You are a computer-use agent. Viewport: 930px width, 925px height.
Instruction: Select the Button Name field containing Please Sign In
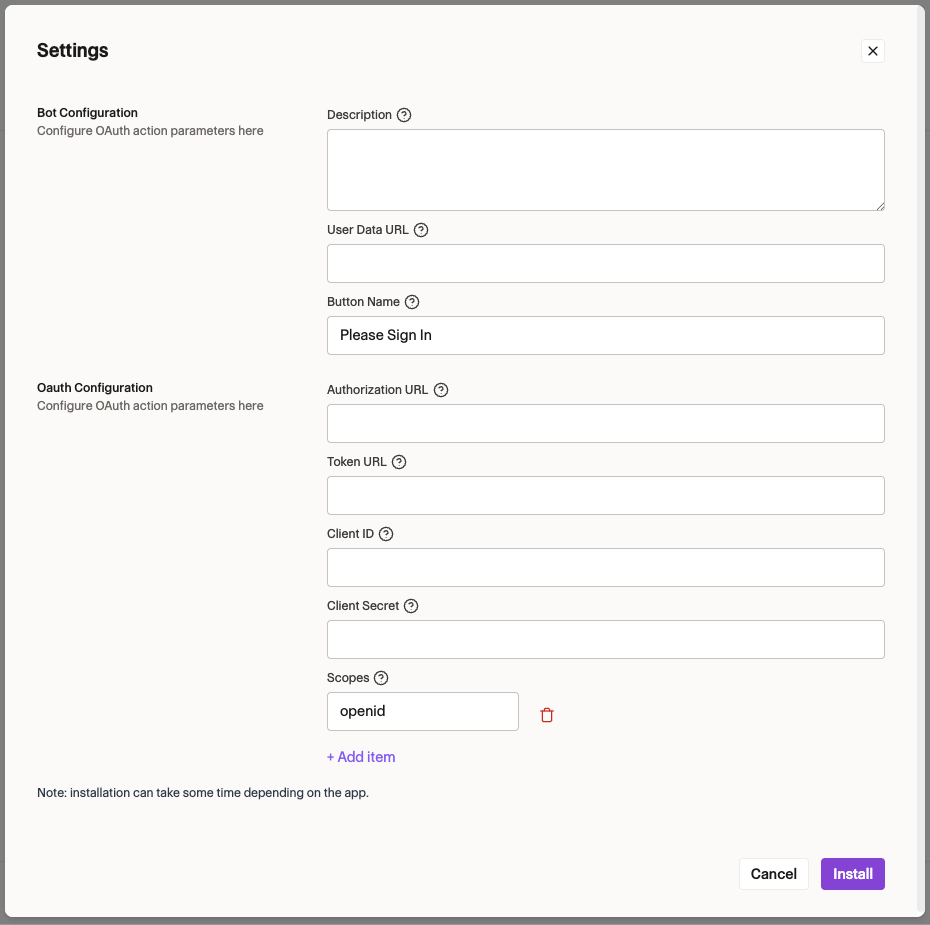click(x=605, y=335)
